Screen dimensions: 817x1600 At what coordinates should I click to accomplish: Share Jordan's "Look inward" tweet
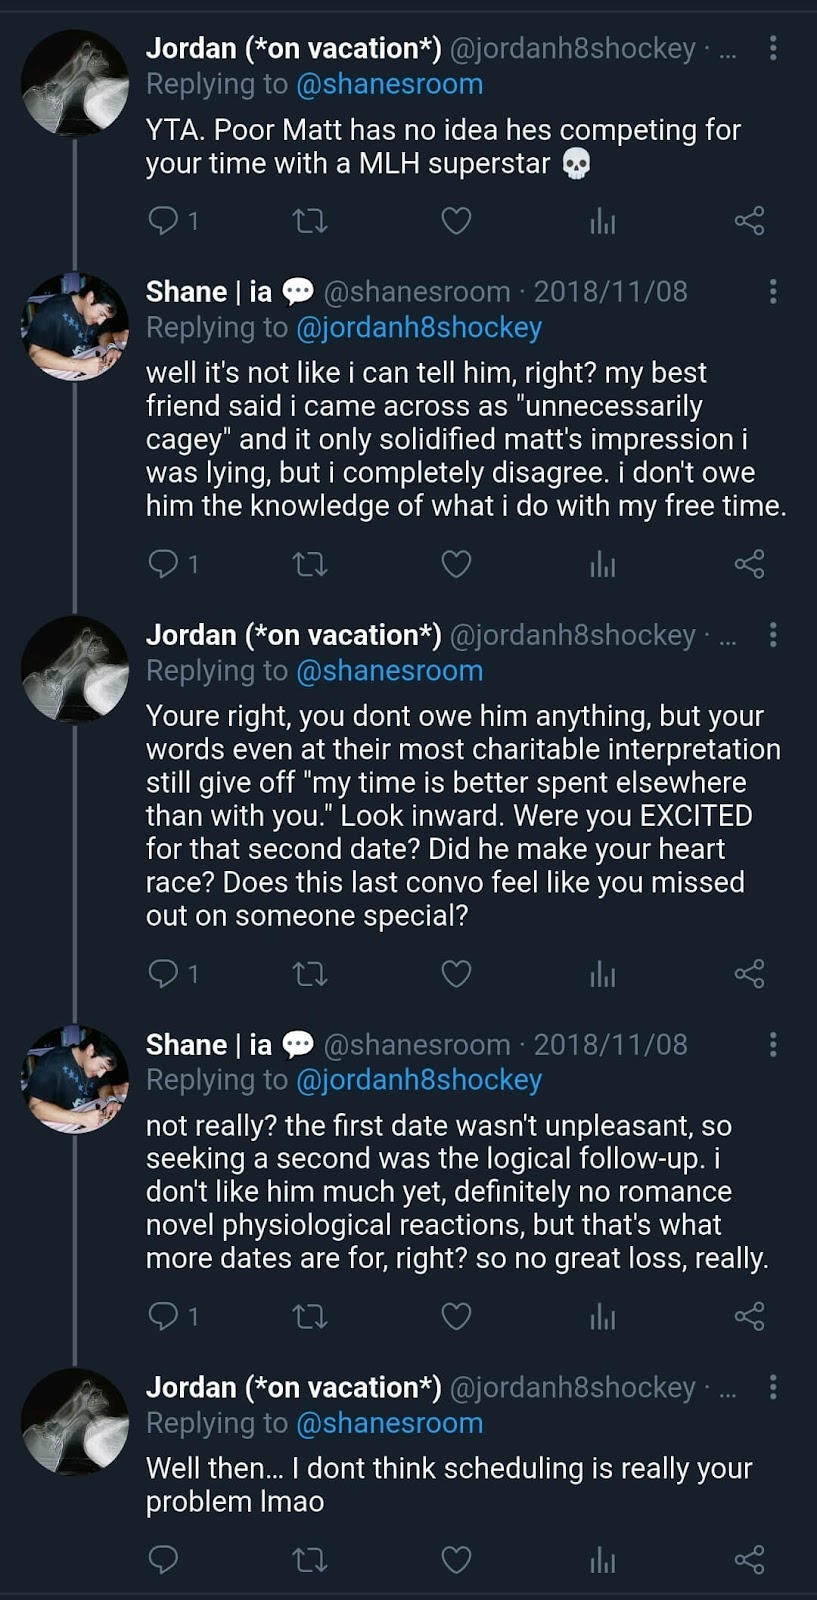tap(749, 974)
